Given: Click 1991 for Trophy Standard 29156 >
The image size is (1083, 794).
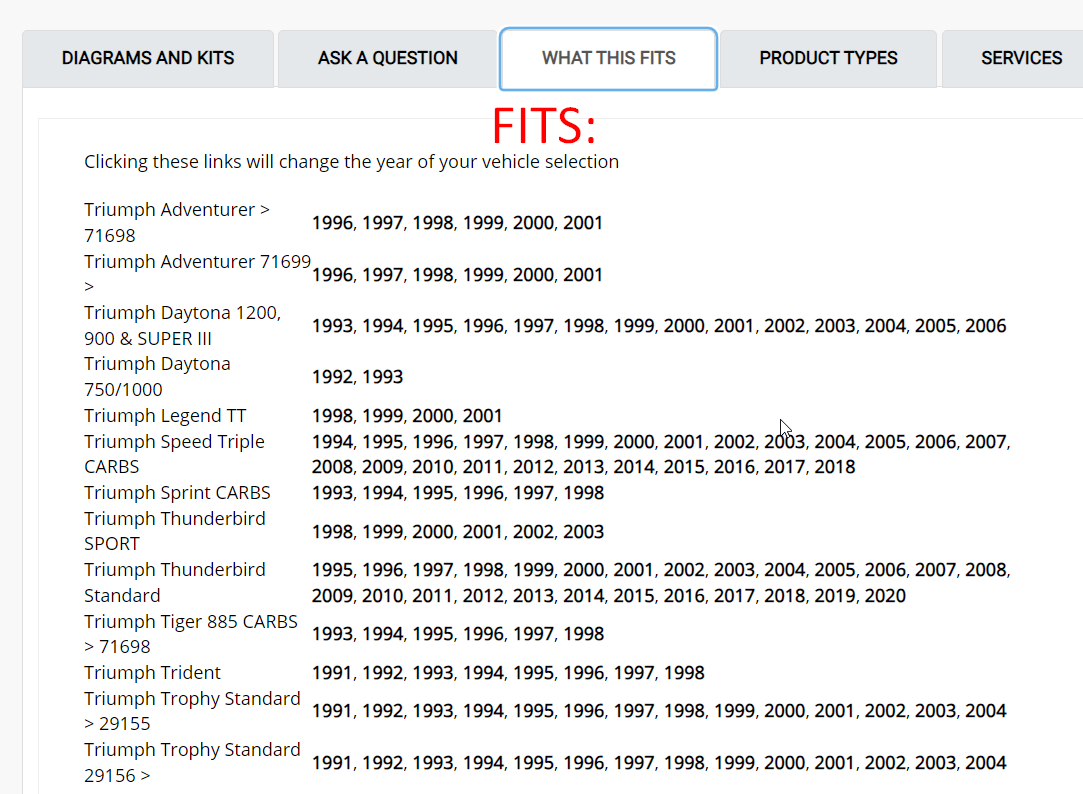Looking at the screenshot, I should (x=332, y=763).
